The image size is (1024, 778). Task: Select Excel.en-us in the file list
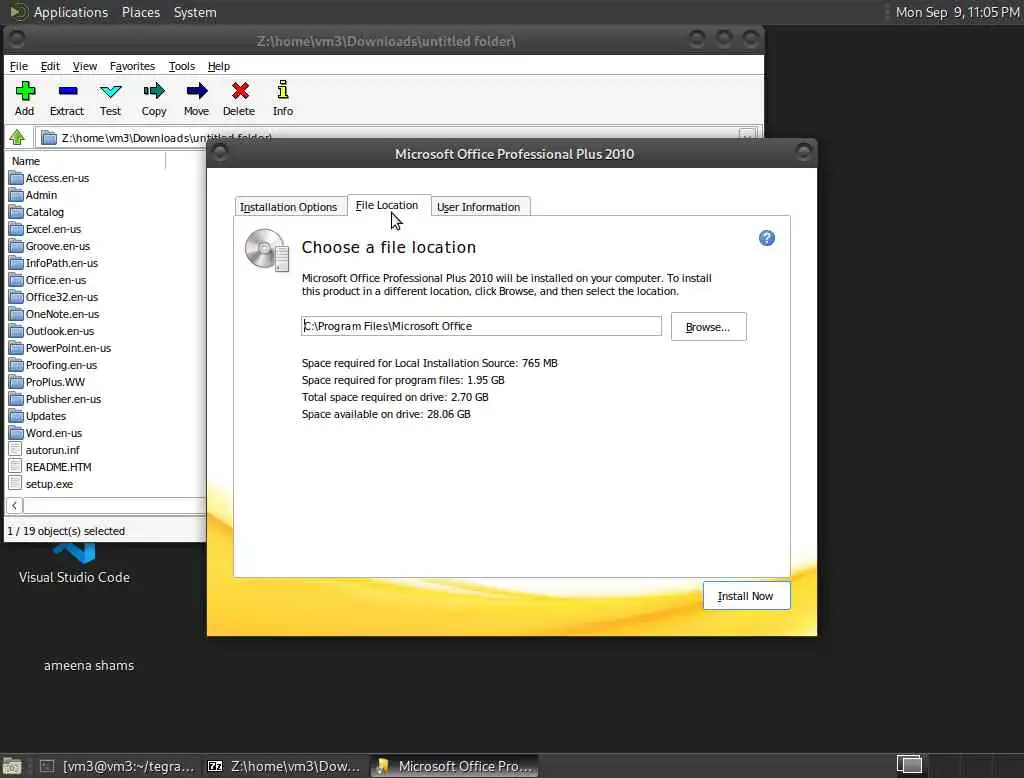53,229
